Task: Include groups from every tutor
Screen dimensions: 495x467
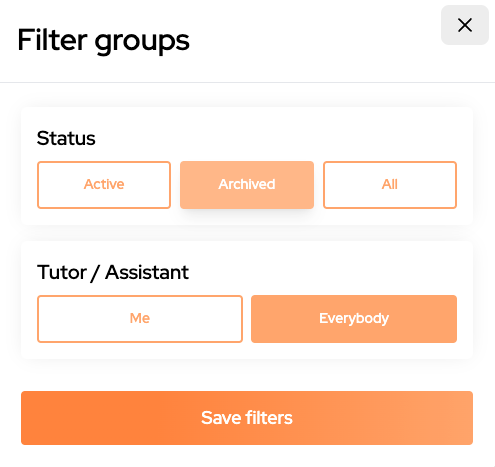Action: tap(354, 319)
